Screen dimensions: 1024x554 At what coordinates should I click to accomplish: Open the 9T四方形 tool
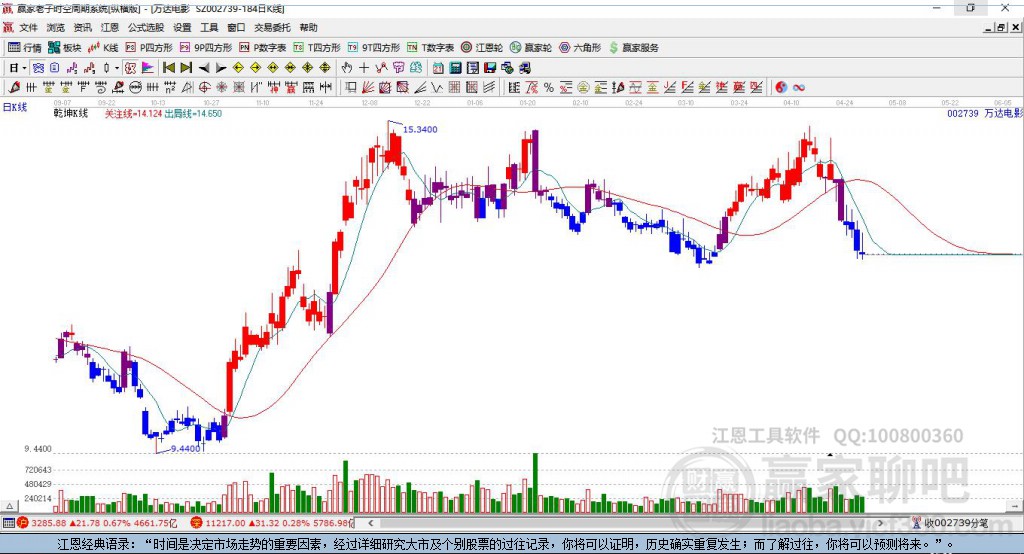374,48
